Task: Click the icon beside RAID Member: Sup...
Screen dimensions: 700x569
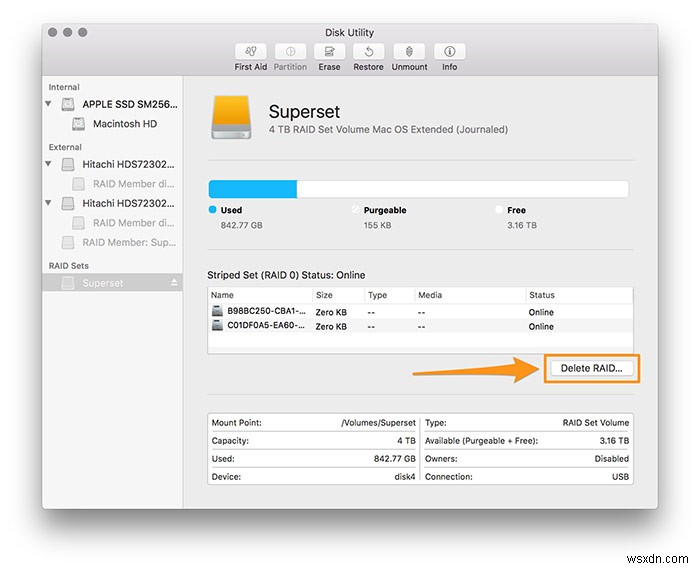Action: pyautogui.click(x=68, y=243)
